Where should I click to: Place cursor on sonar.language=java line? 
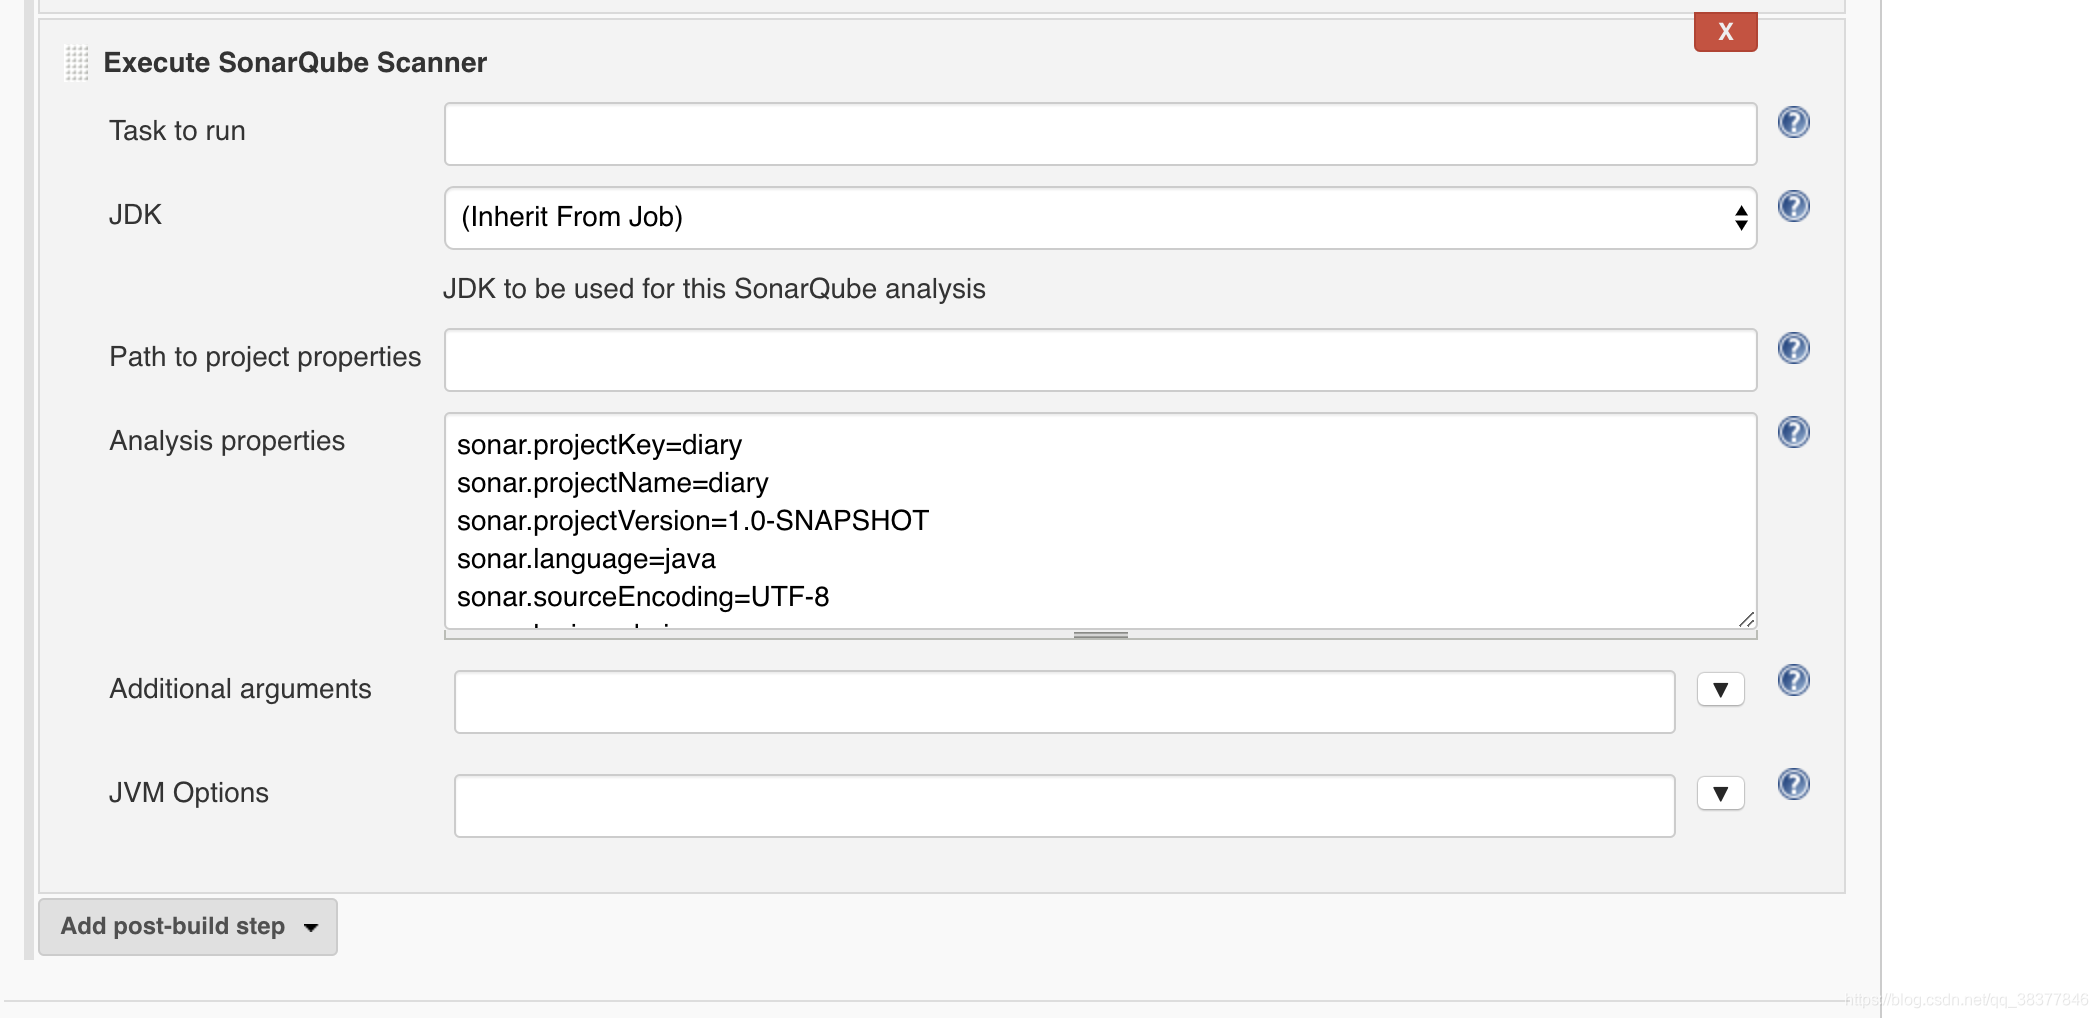(x=586, y=559)
